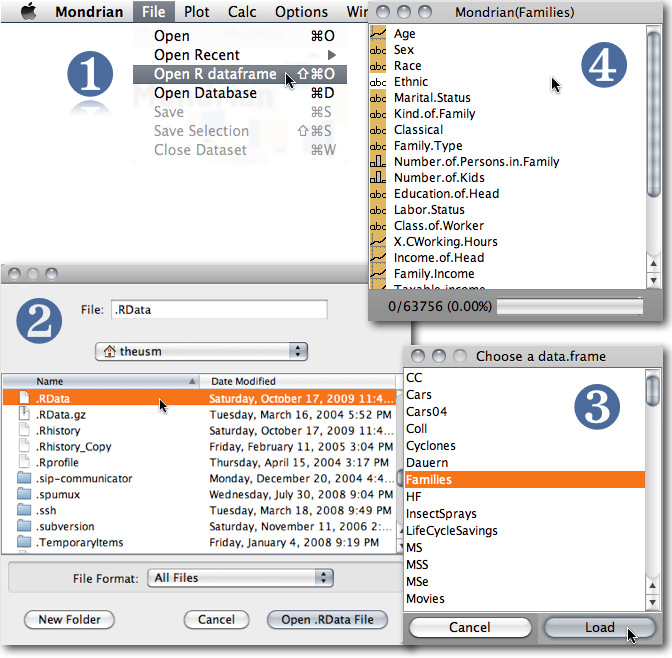672x658 pixels.
Task: Sort file list by Name column
Action: (100, 381)
